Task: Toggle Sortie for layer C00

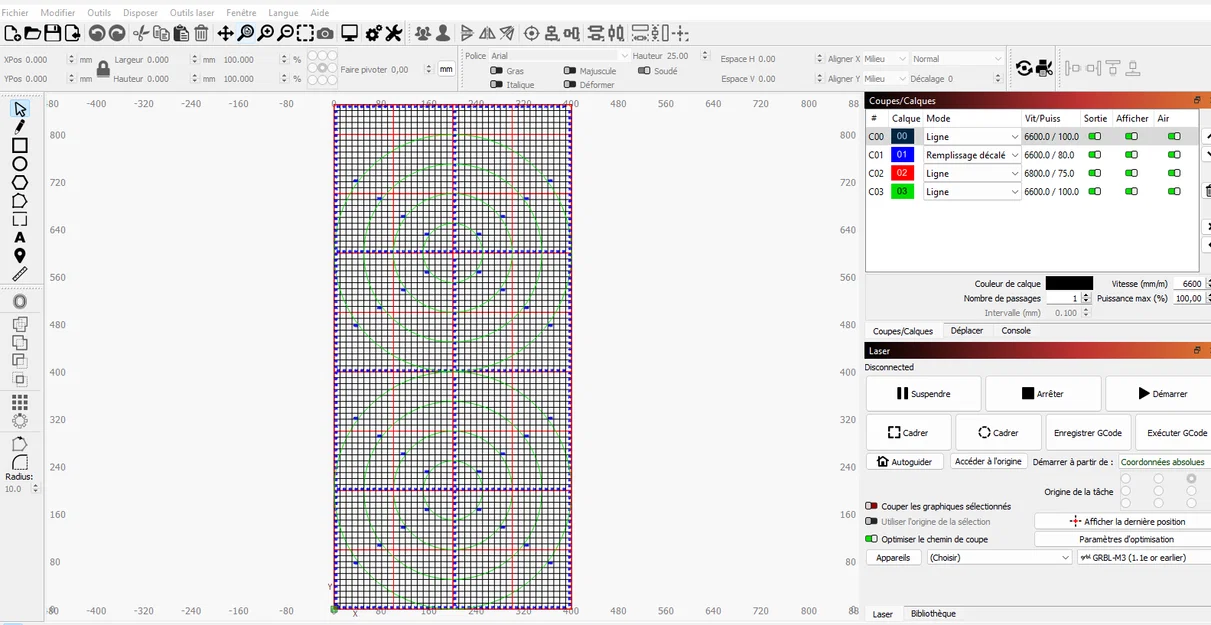Action: tap(1095, 137)
